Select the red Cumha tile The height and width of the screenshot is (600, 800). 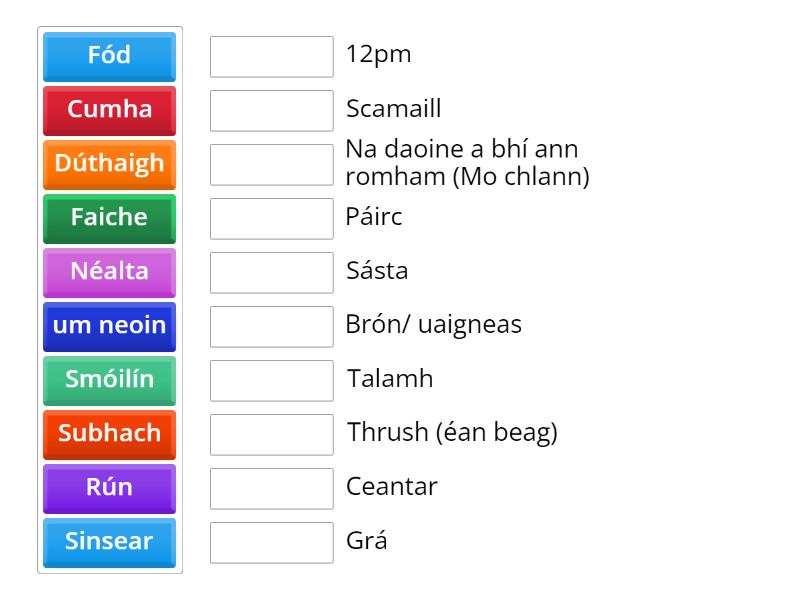(x=109, y=110)
